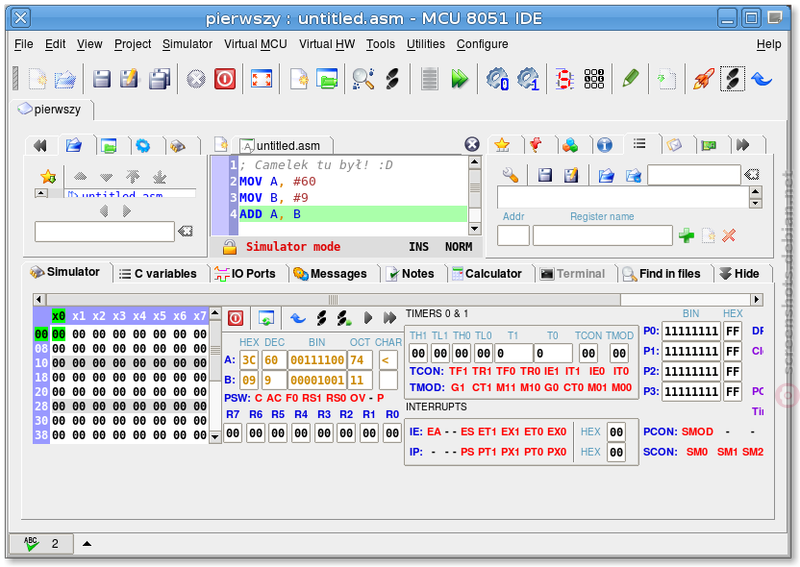
Task: Toggle the IP register PS bit
Action: click(x=467, y=452)
